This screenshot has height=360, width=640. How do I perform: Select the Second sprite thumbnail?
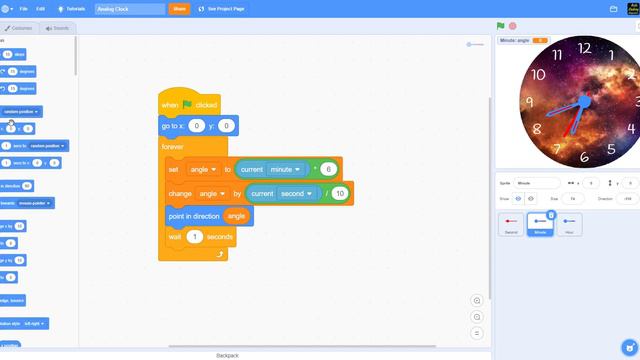[x=511, y=224]
